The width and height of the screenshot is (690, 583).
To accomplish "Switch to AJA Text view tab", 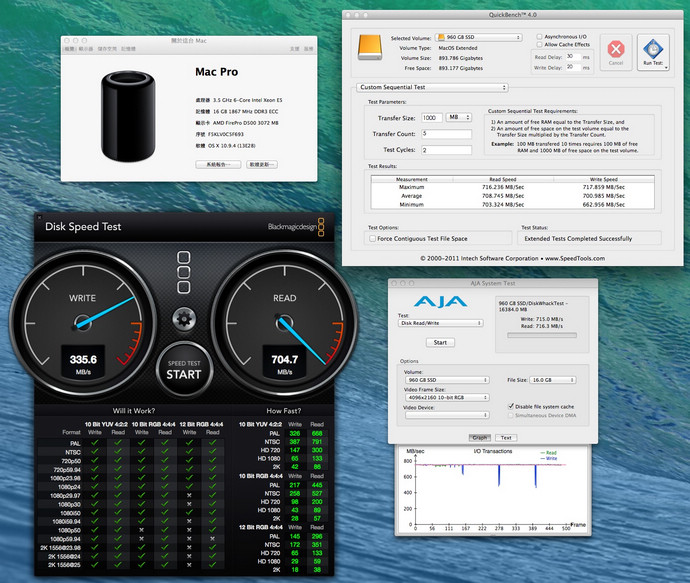I will (506, 438).
